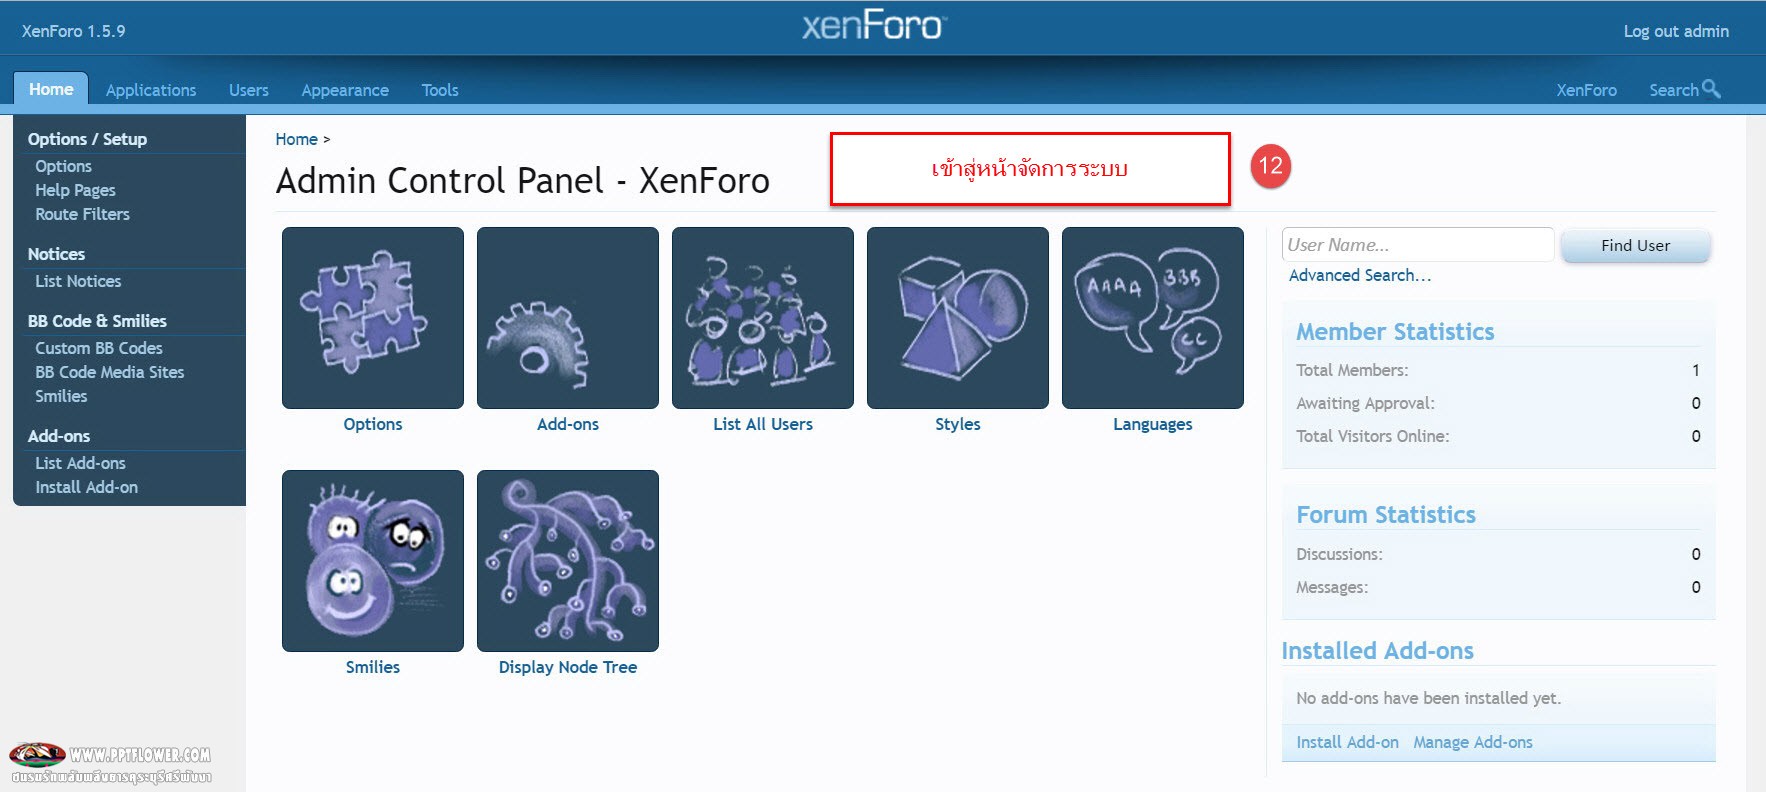The image size is (1766, 792).
Task: Click the List All Users text link
Action: click(x=763, y=424)
